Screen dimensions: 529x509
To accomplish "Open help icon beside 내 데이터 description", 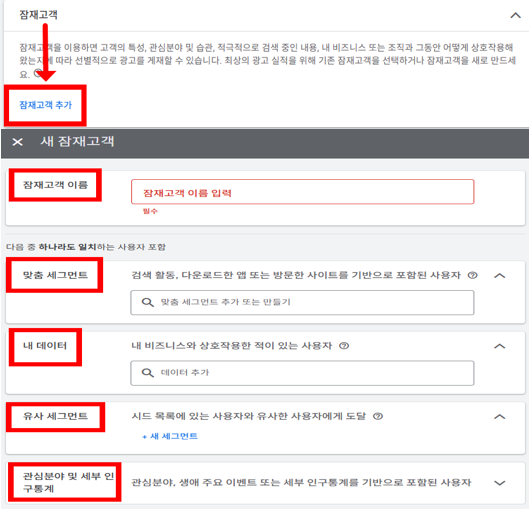I will (344, 346).
